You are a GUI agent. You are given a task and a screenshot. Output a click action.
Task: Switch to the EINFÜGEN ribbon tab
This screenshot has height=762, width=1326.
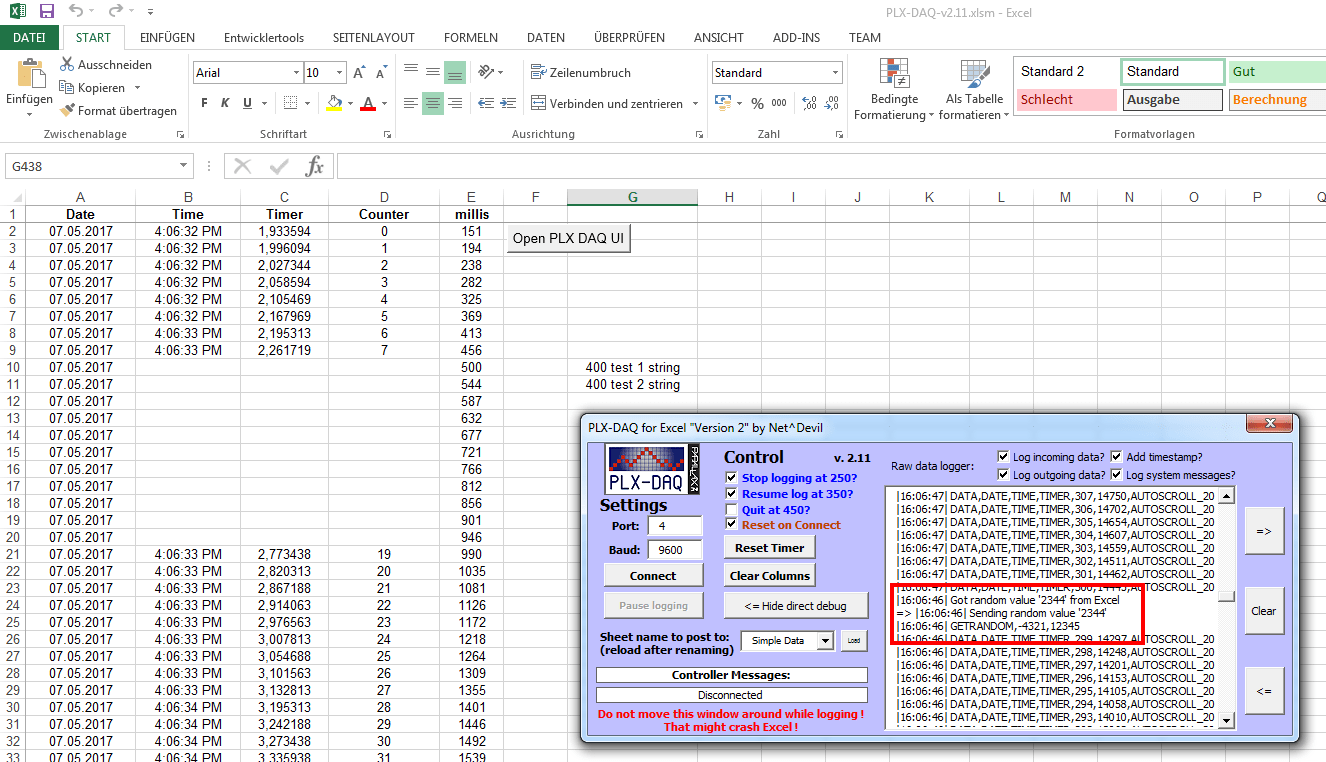point(167,38)
